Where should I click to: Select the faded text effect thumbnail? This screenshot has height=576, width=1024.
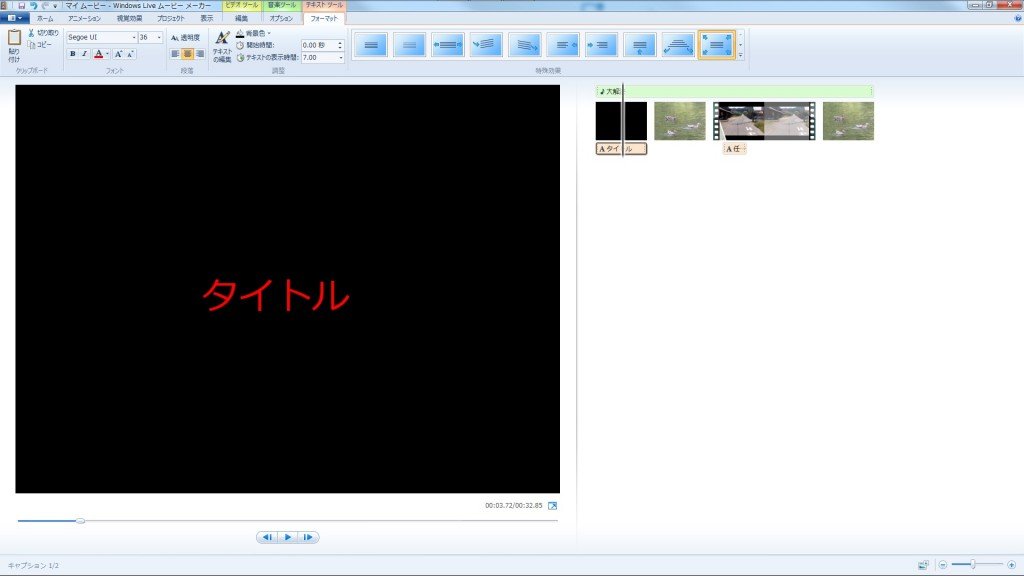pyautogui.click(x=409, y=45)
